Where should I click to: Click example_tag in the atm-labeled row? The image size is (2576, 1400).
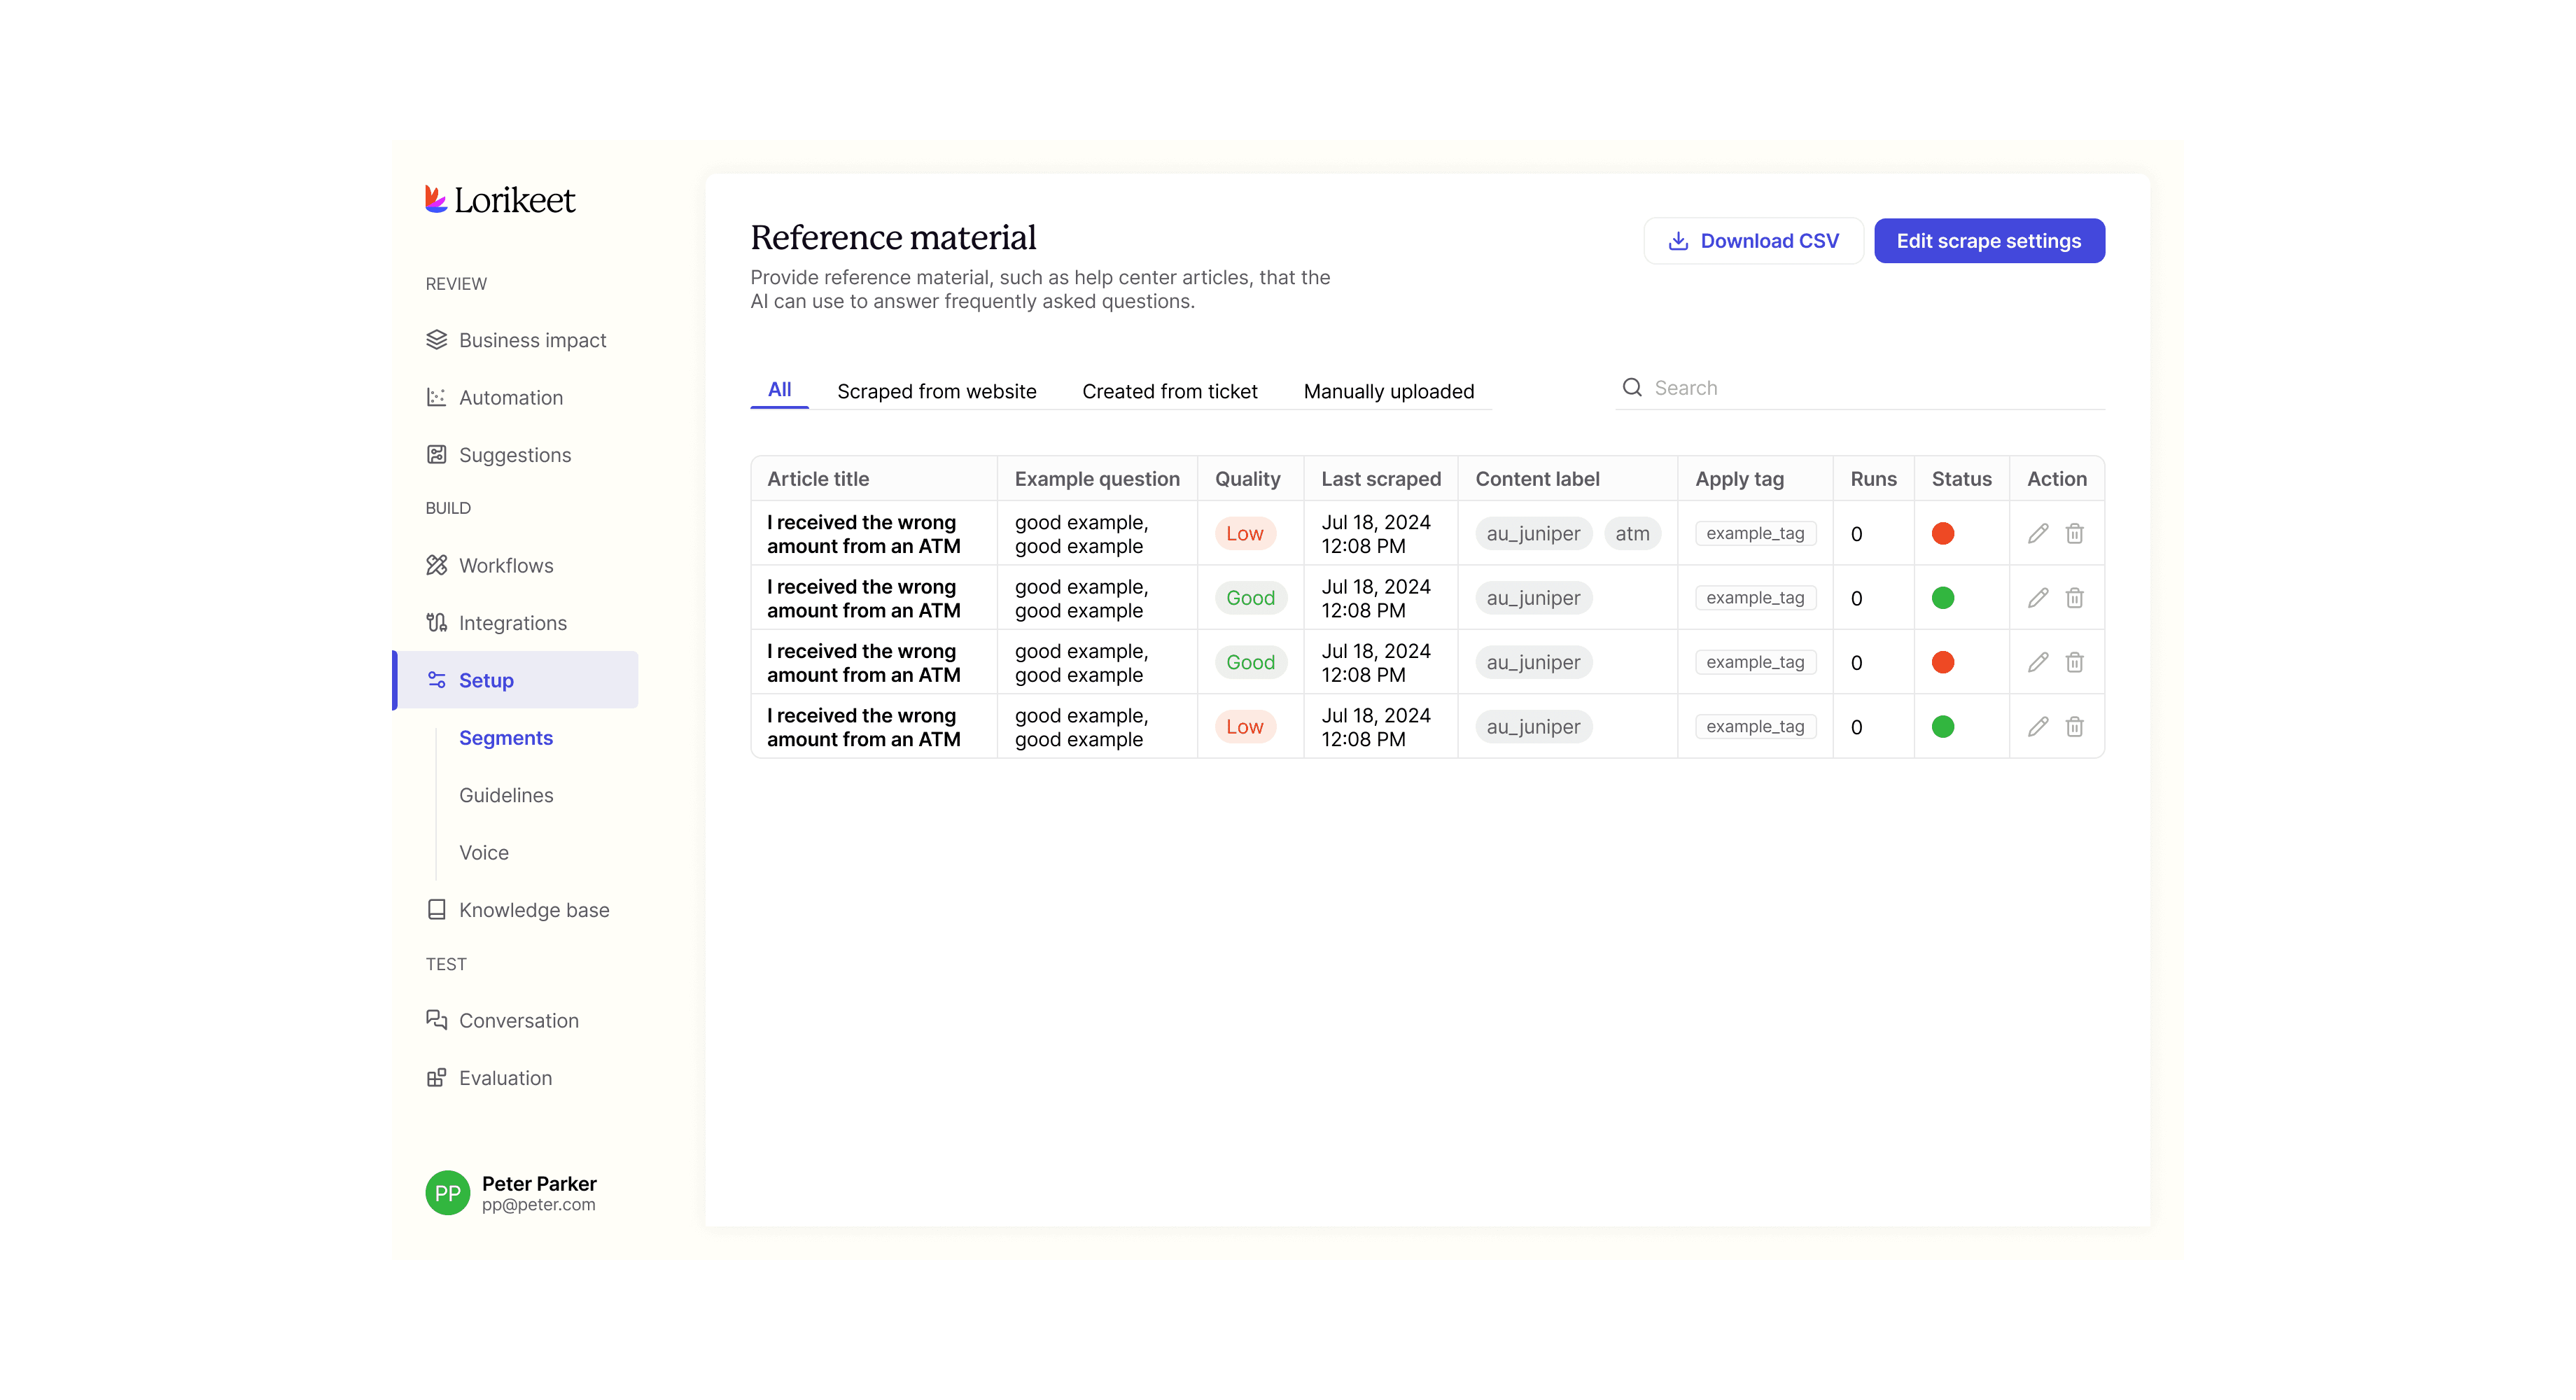(x=1755, y=534)
